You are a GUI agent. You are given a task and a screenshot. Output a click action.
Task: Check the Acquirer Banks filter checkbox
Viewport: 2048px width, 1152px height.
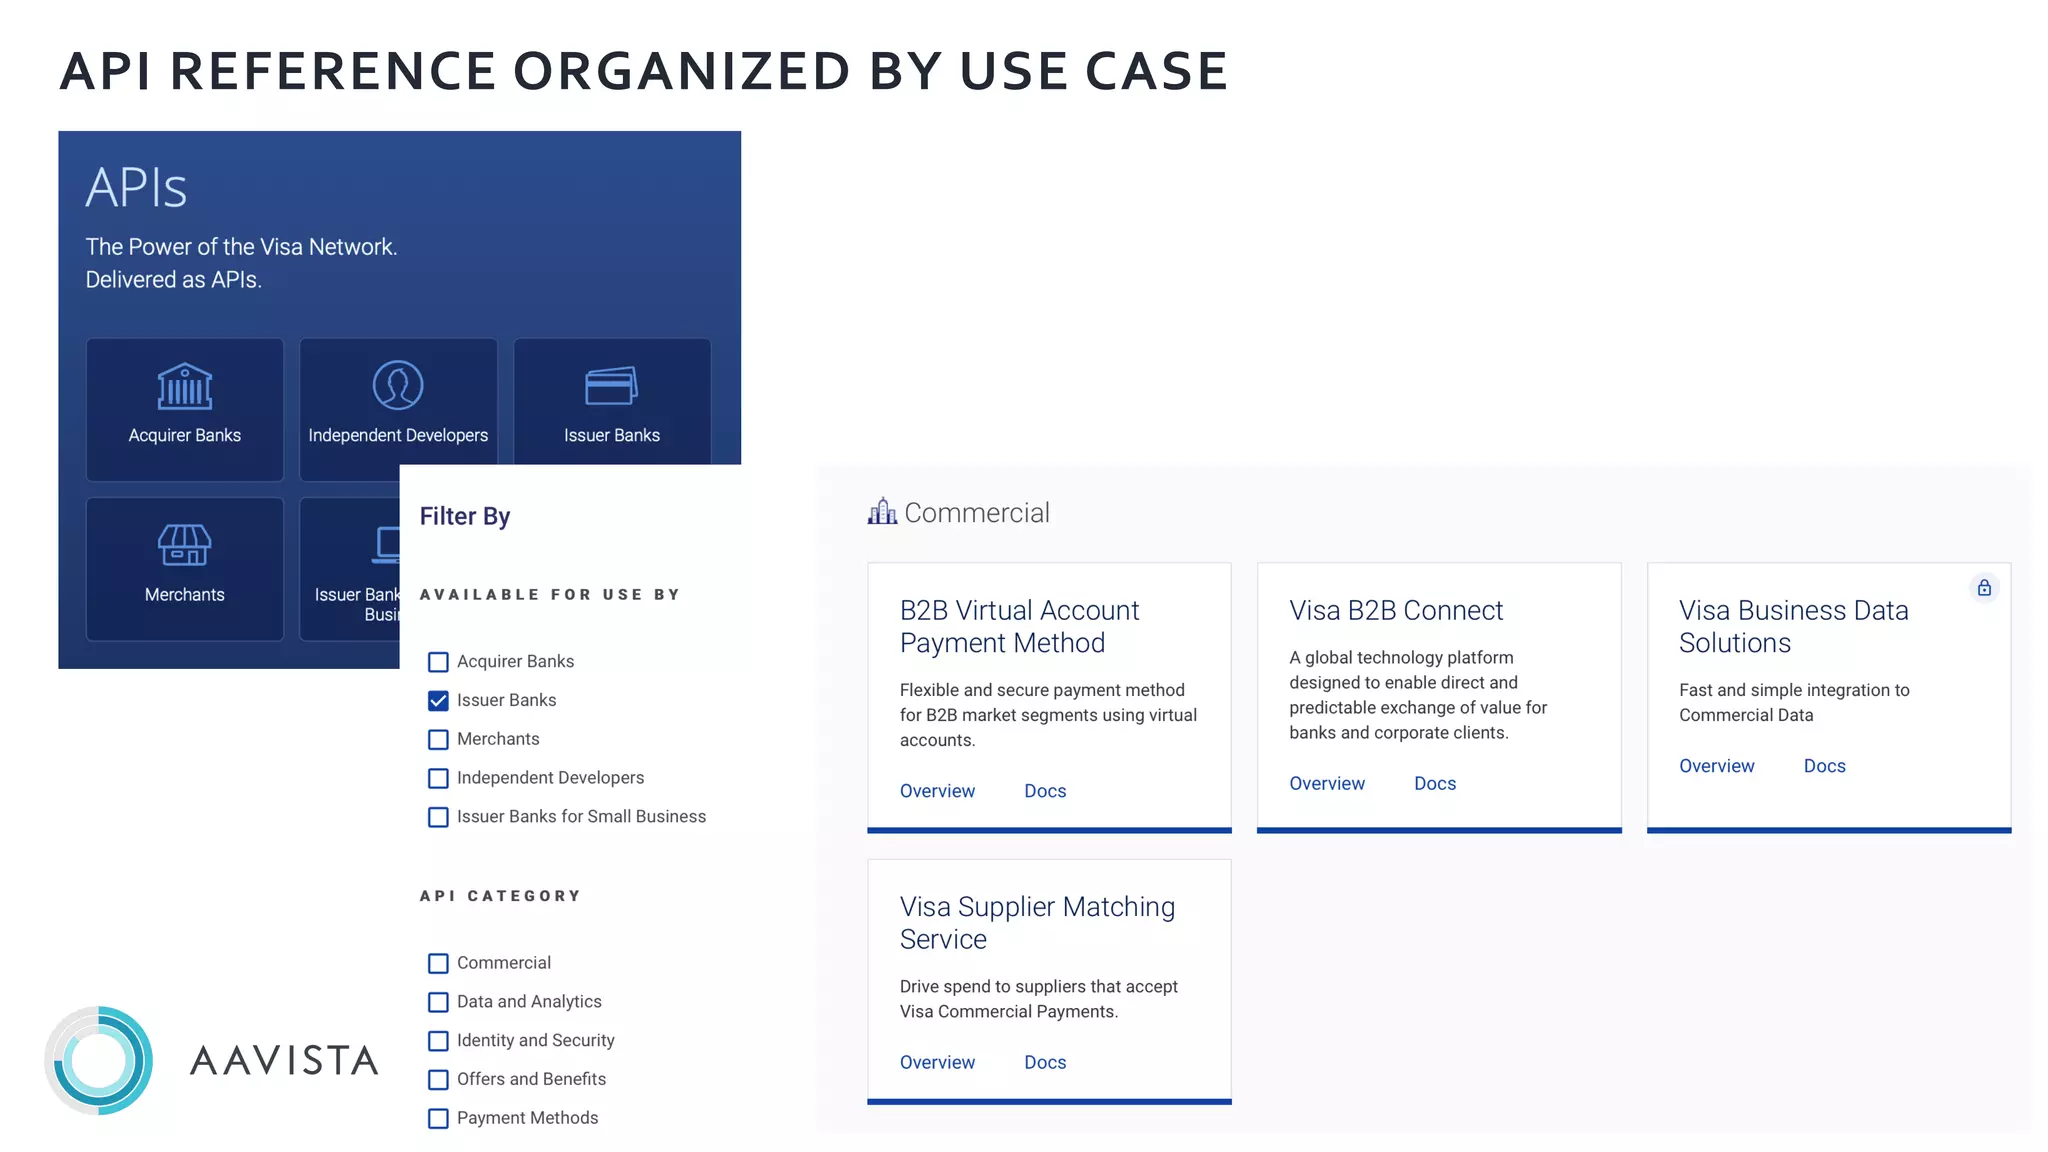[438, 662]
